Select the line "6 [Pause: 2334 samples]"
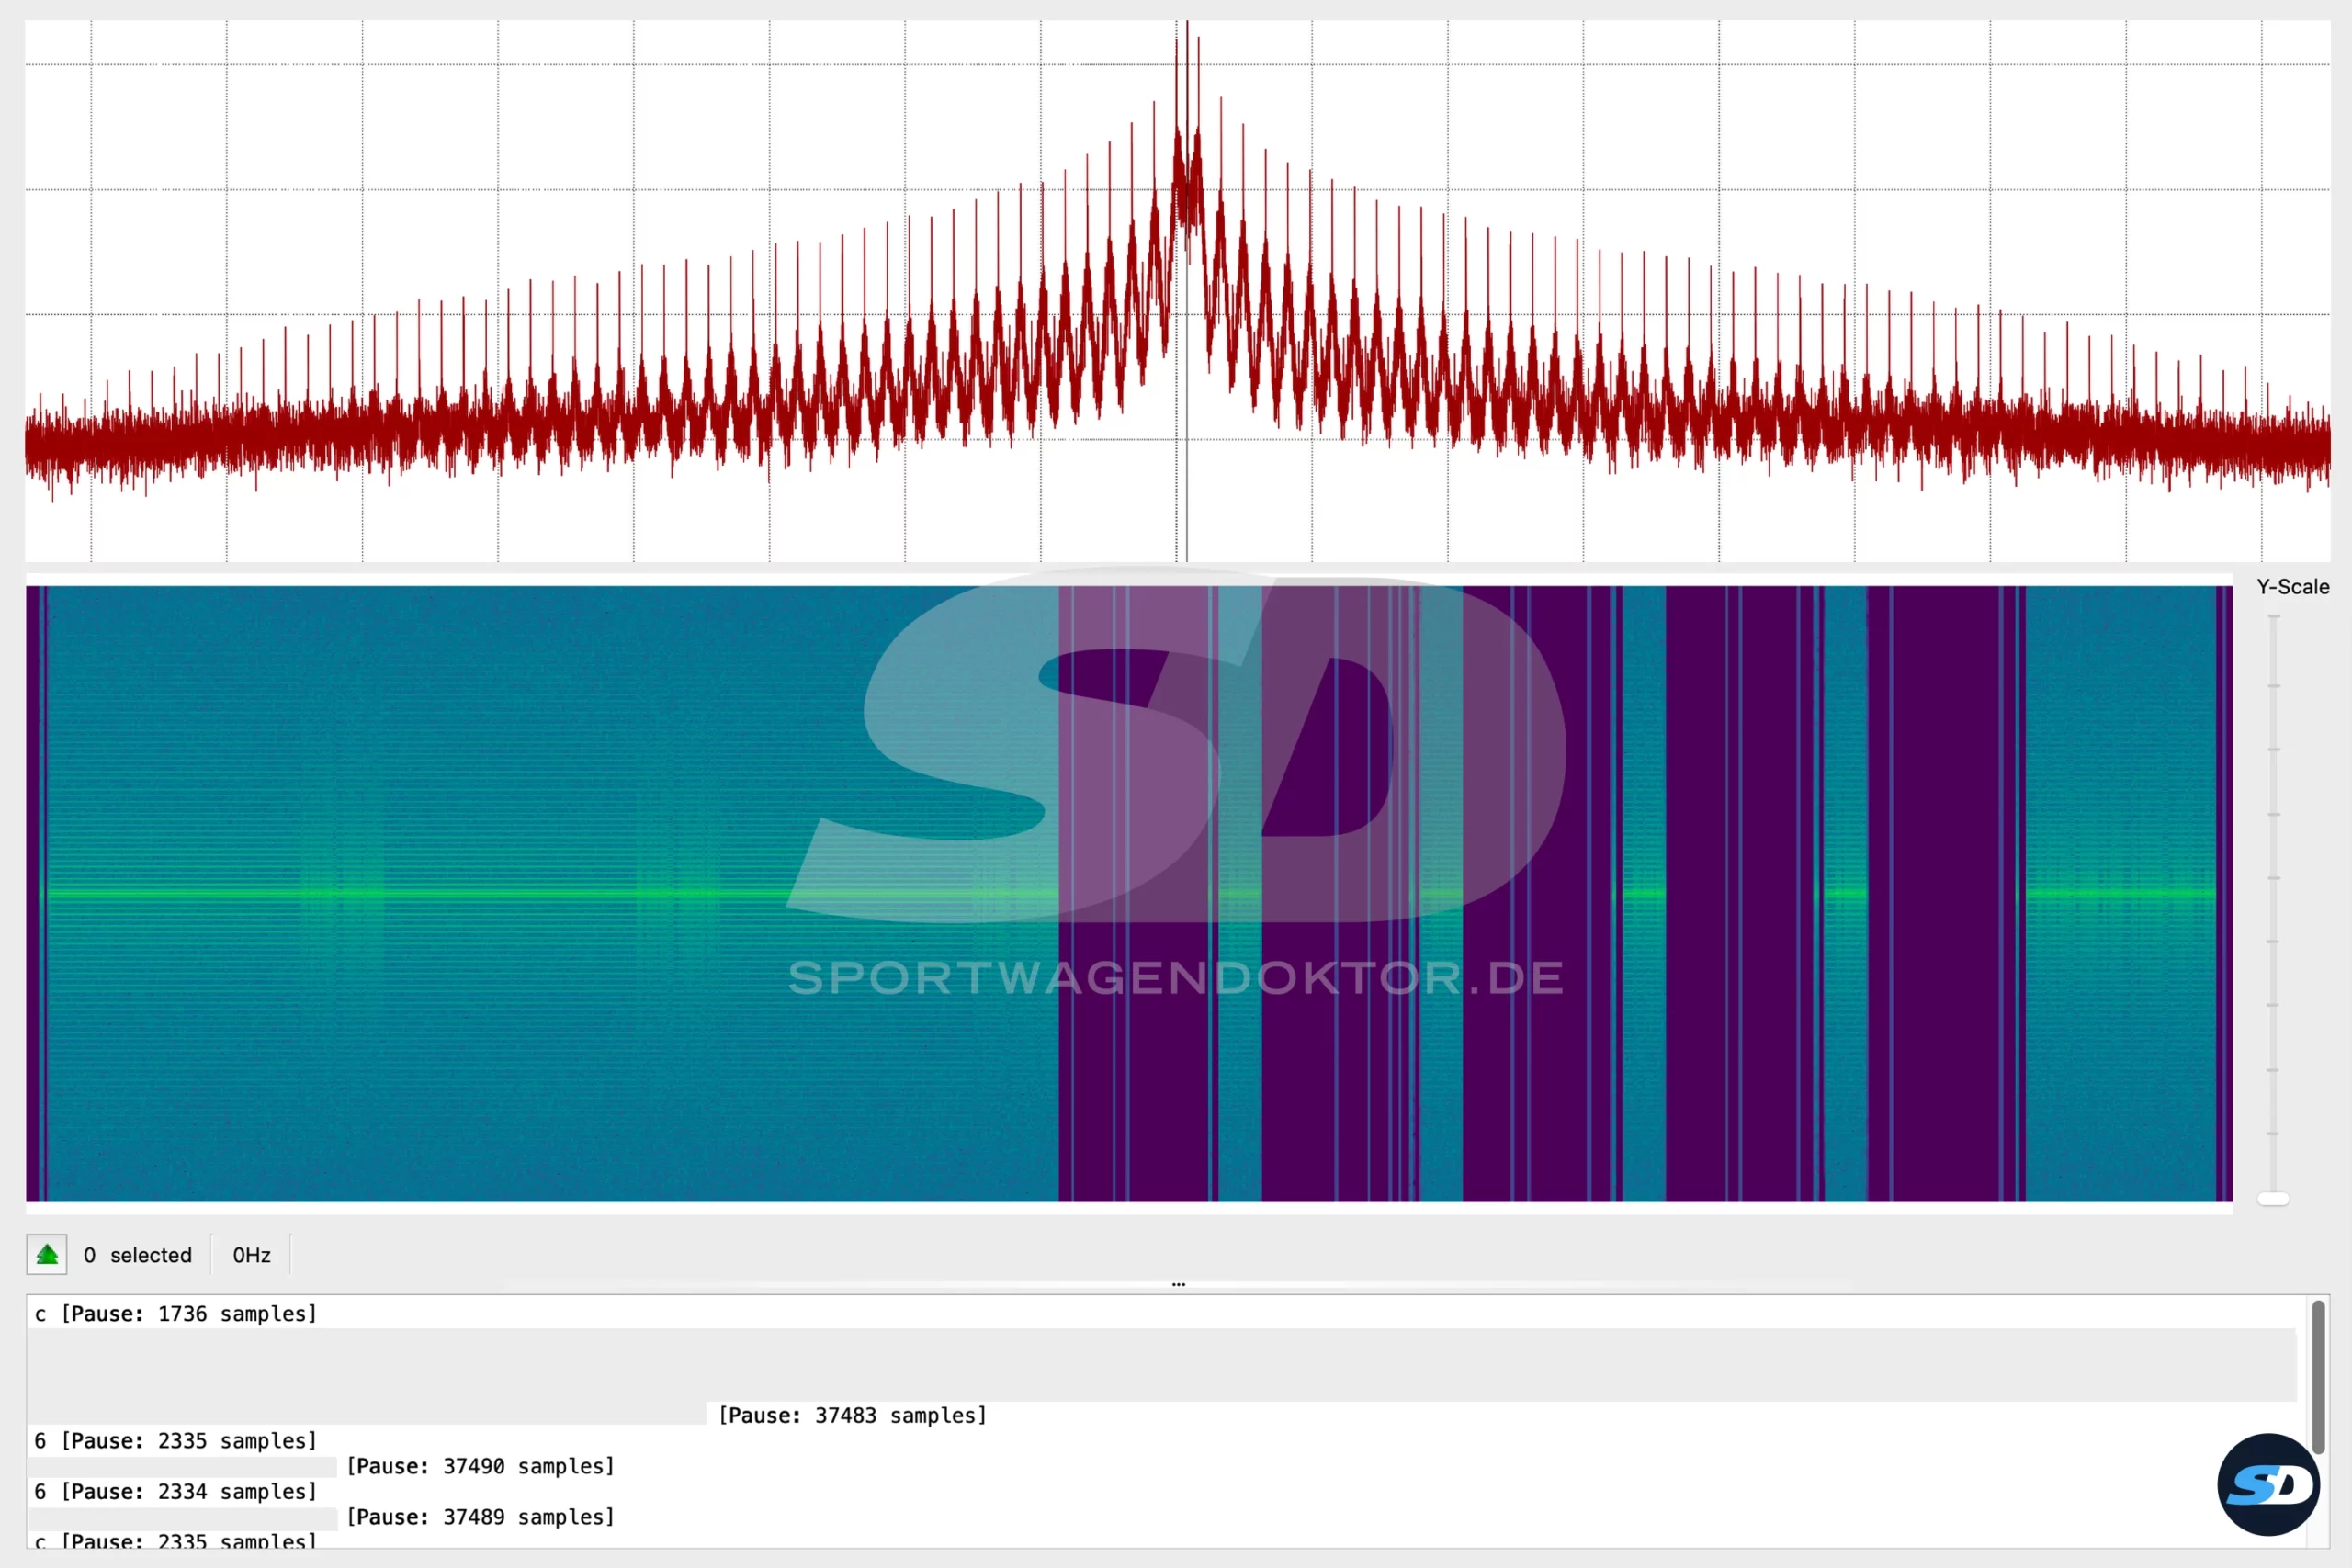Viewport: 2352px width, 1568px height. coord(175,1492)
